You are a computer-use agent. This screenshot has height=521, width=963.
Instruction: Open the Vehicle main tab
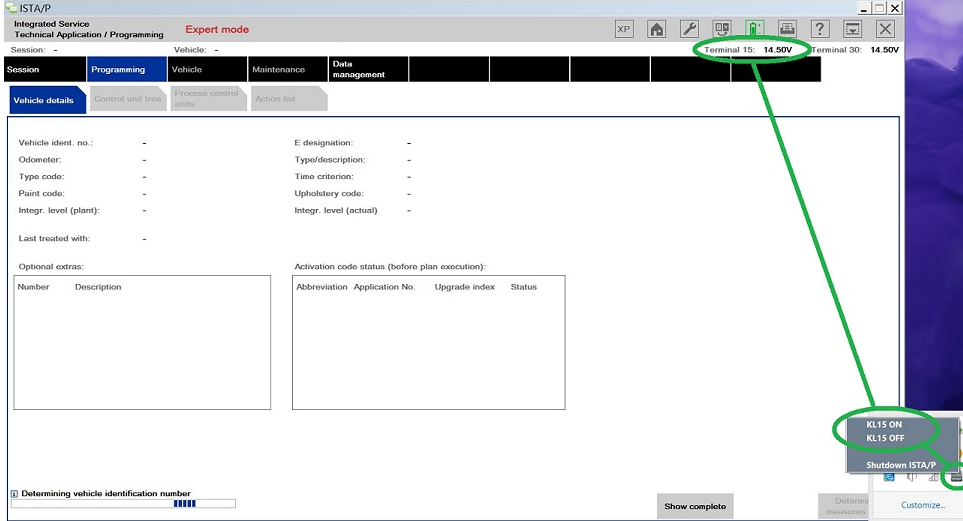207,69
